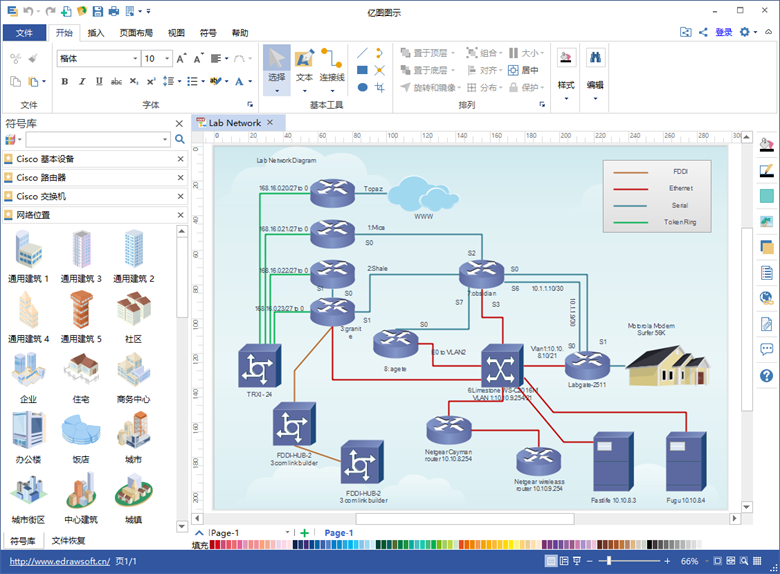Select the 住宅 house symbol

tap(81, 378)
